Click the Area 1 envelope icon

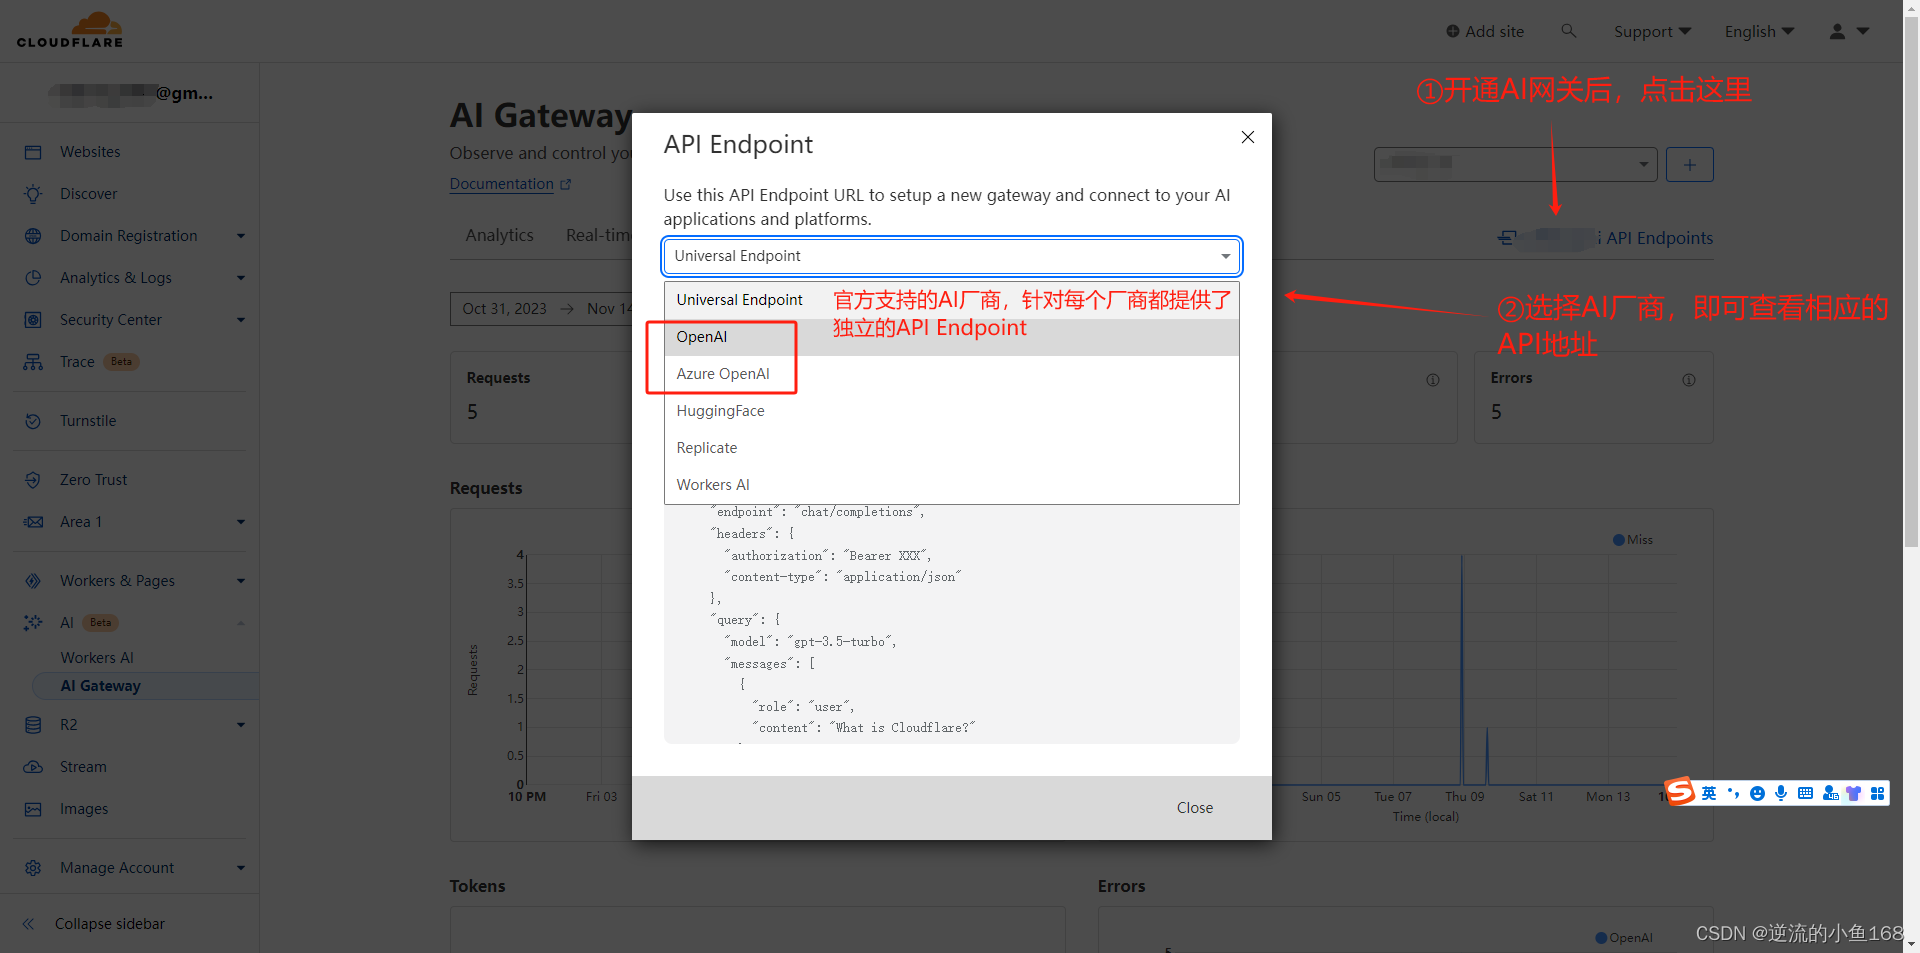[x=33, y=522]
